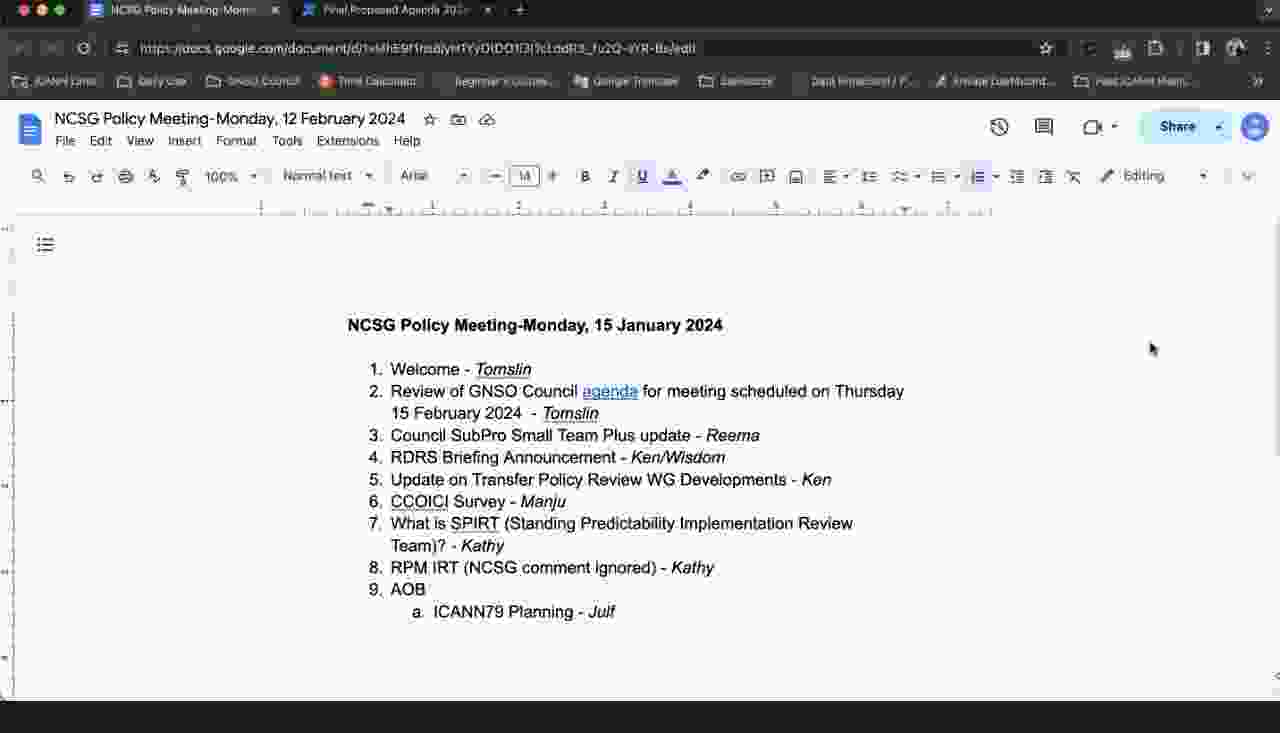
Task: Toggle the bulleted list button
Action: coord(938,176)
